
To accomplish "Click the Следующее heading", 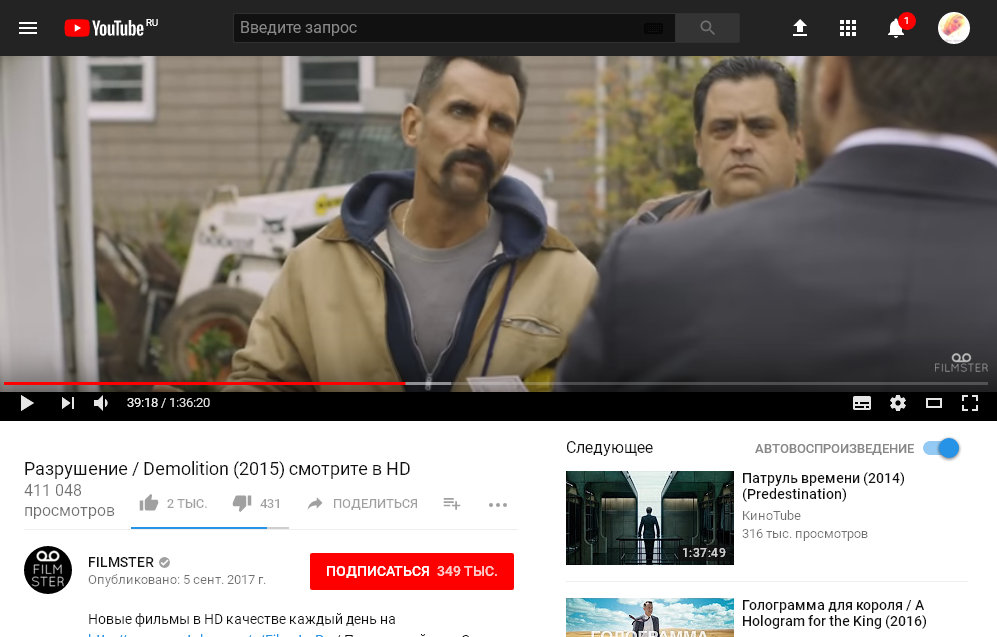I will click(x=609, y=448).
